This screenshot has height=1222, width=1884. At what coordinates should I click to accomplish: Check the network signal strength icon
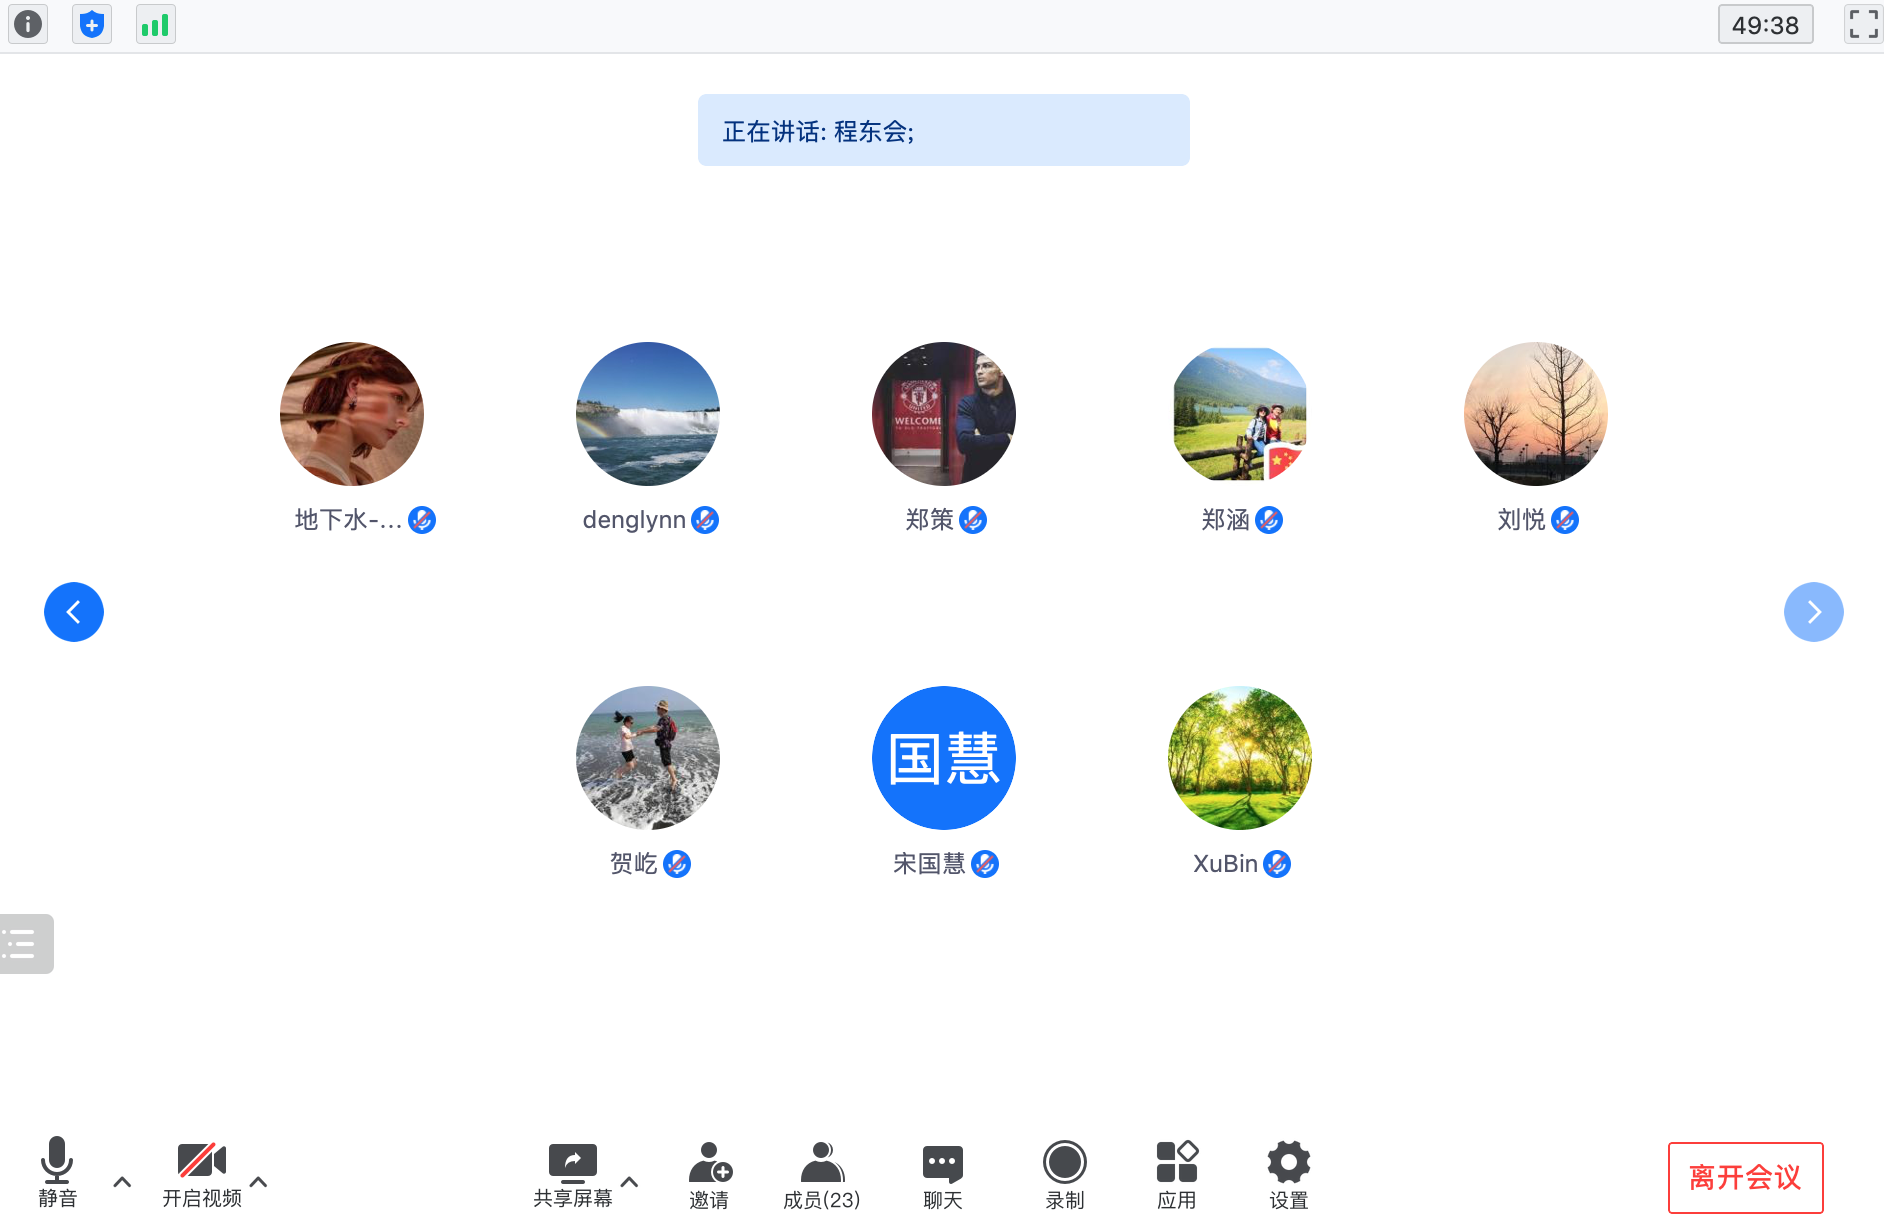[x=155, y=24]
